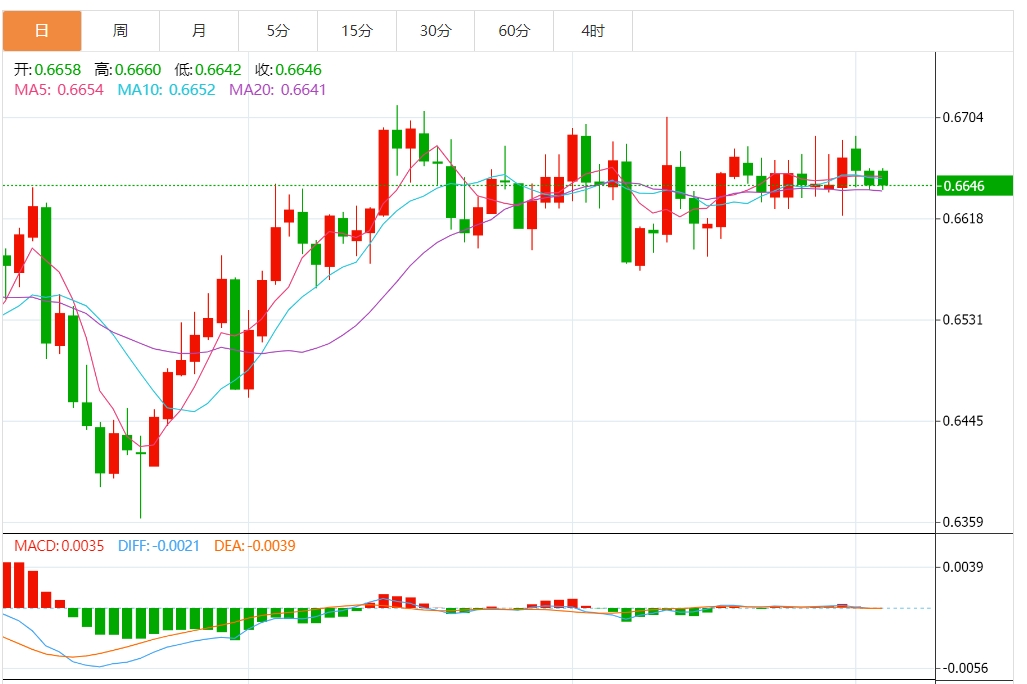Click the MA5: 0.6654 indicator label
1027x684 pixels.
[x=59, y=90]
